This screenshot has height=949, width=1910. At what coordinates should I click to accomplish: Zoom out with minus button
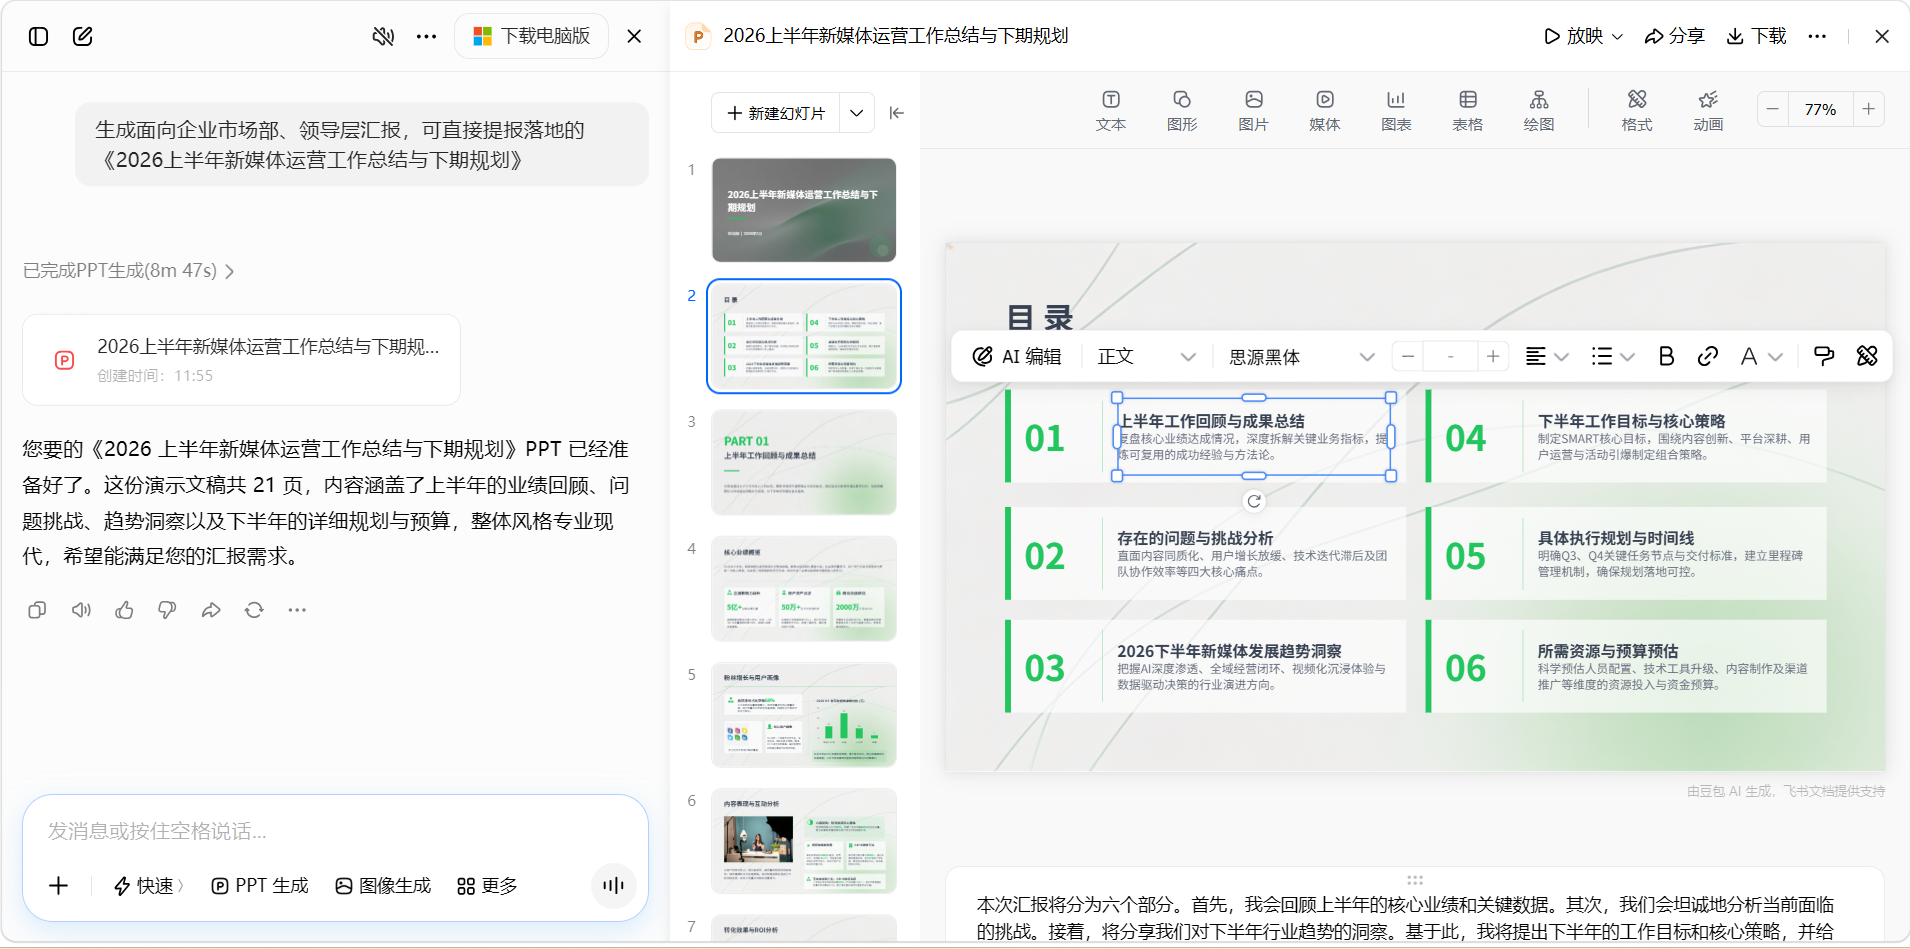1773,109
